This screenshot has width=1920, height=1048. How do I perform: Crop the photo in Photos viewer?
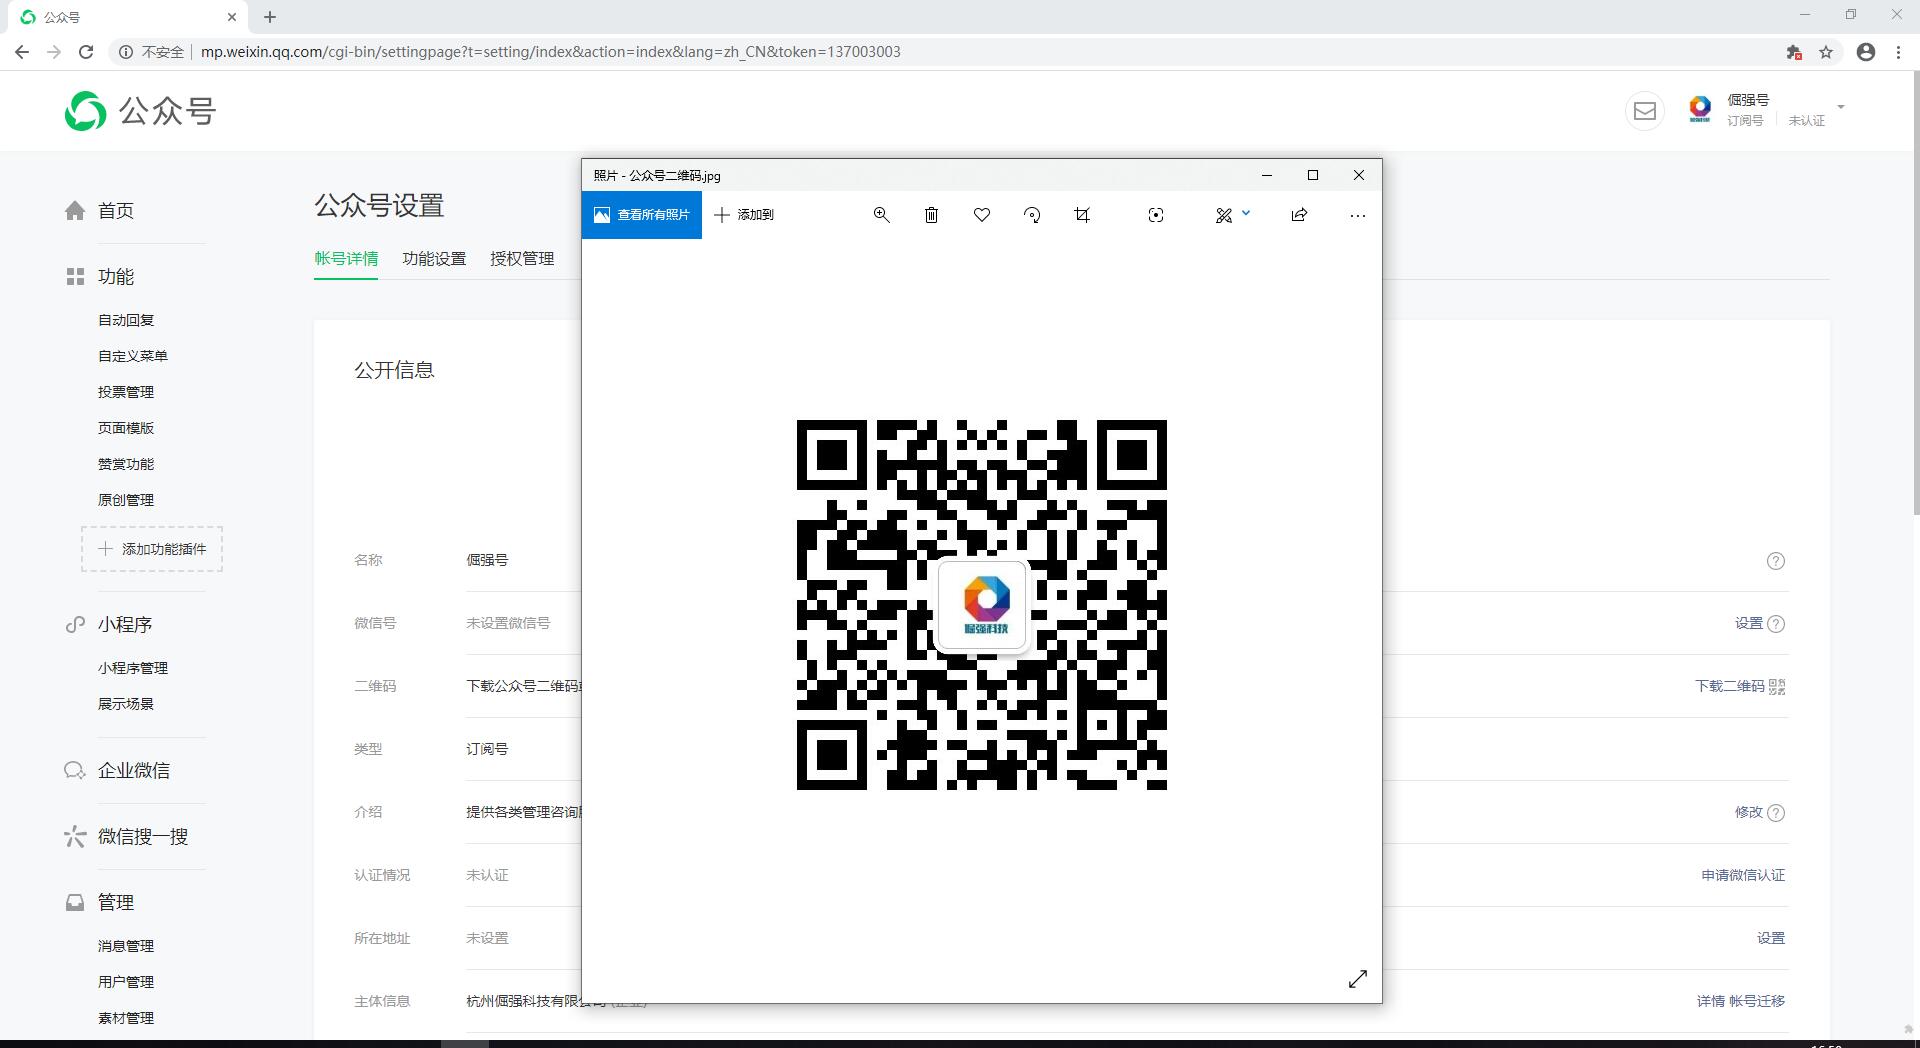pyautogui.click(x=1081, y=214)
